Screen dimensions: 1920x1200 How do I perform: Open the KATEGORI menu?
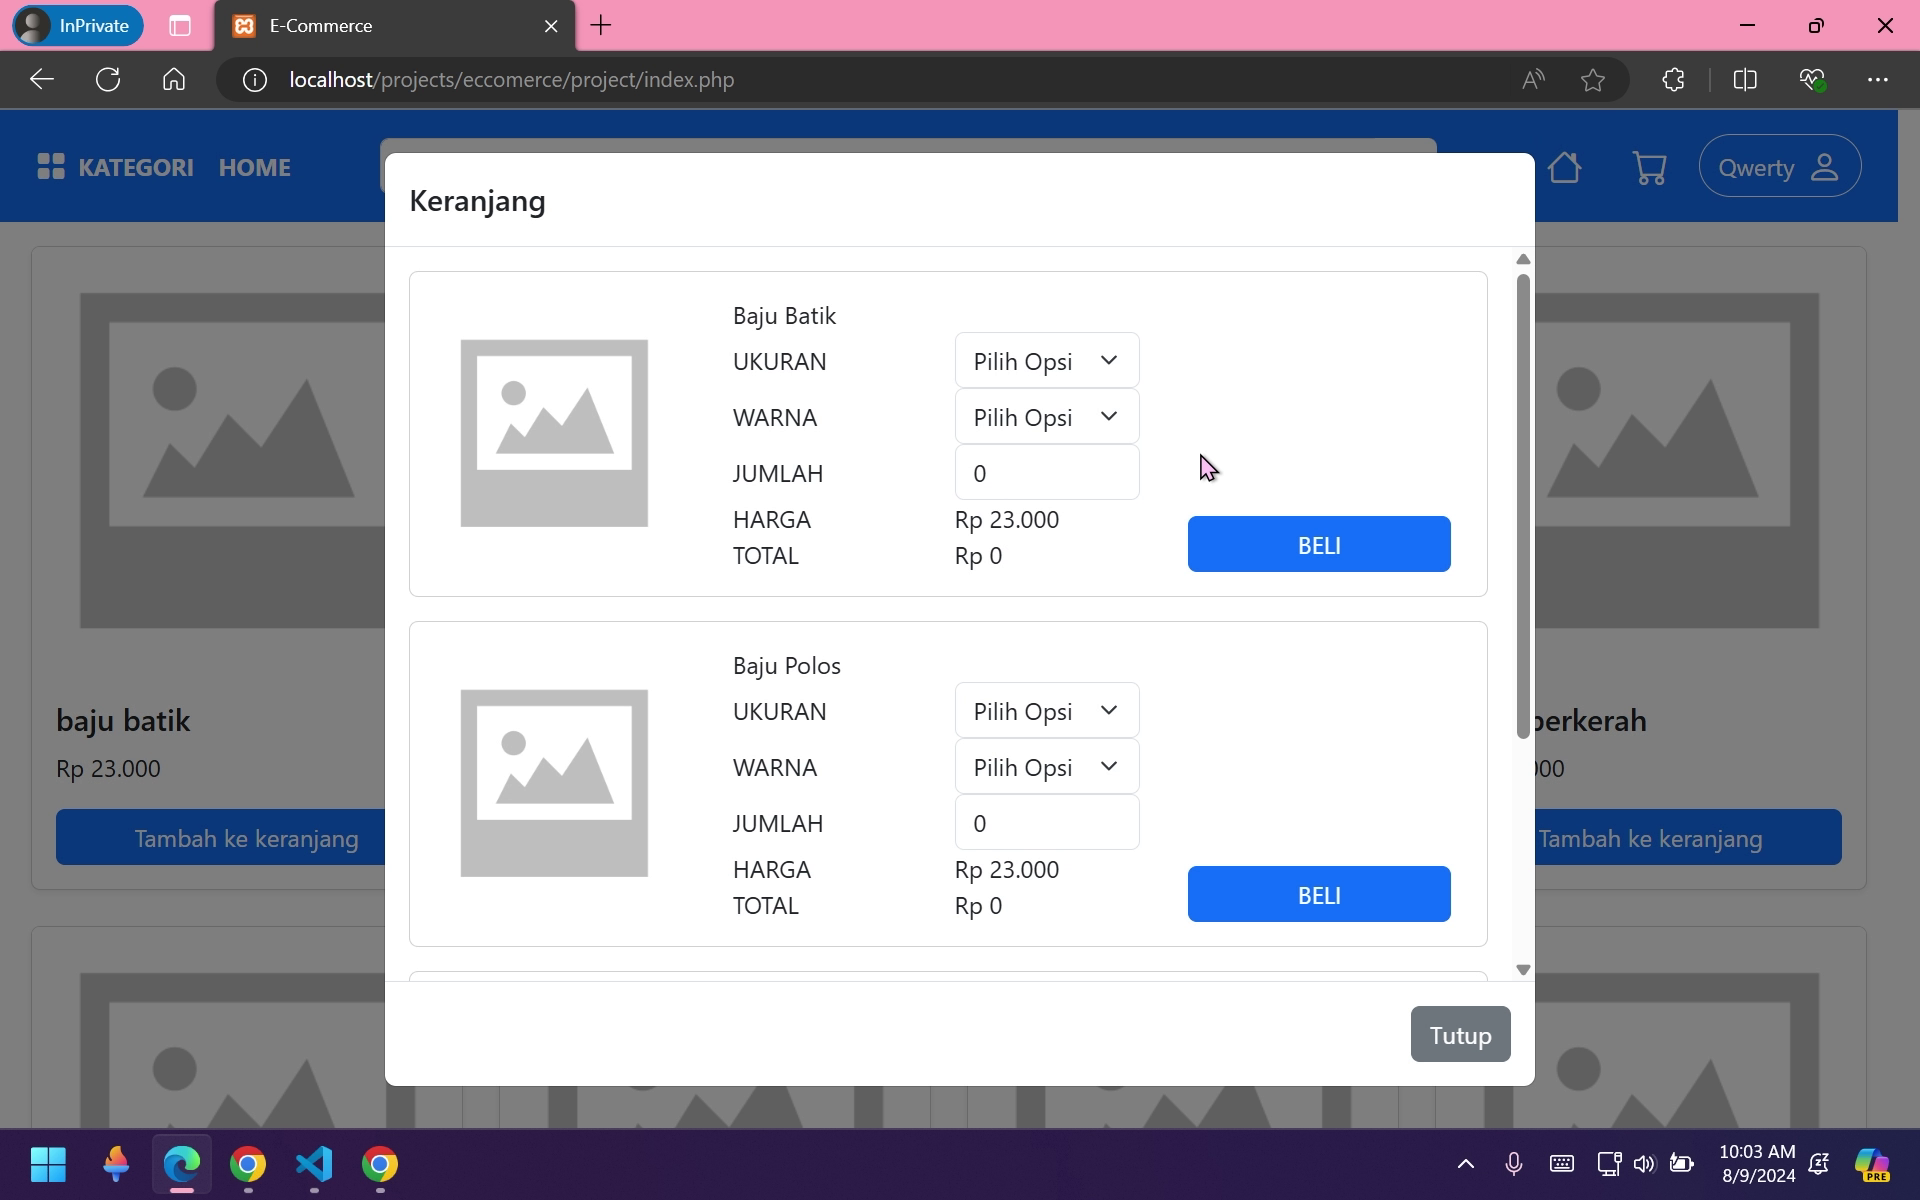click(115, 167)
